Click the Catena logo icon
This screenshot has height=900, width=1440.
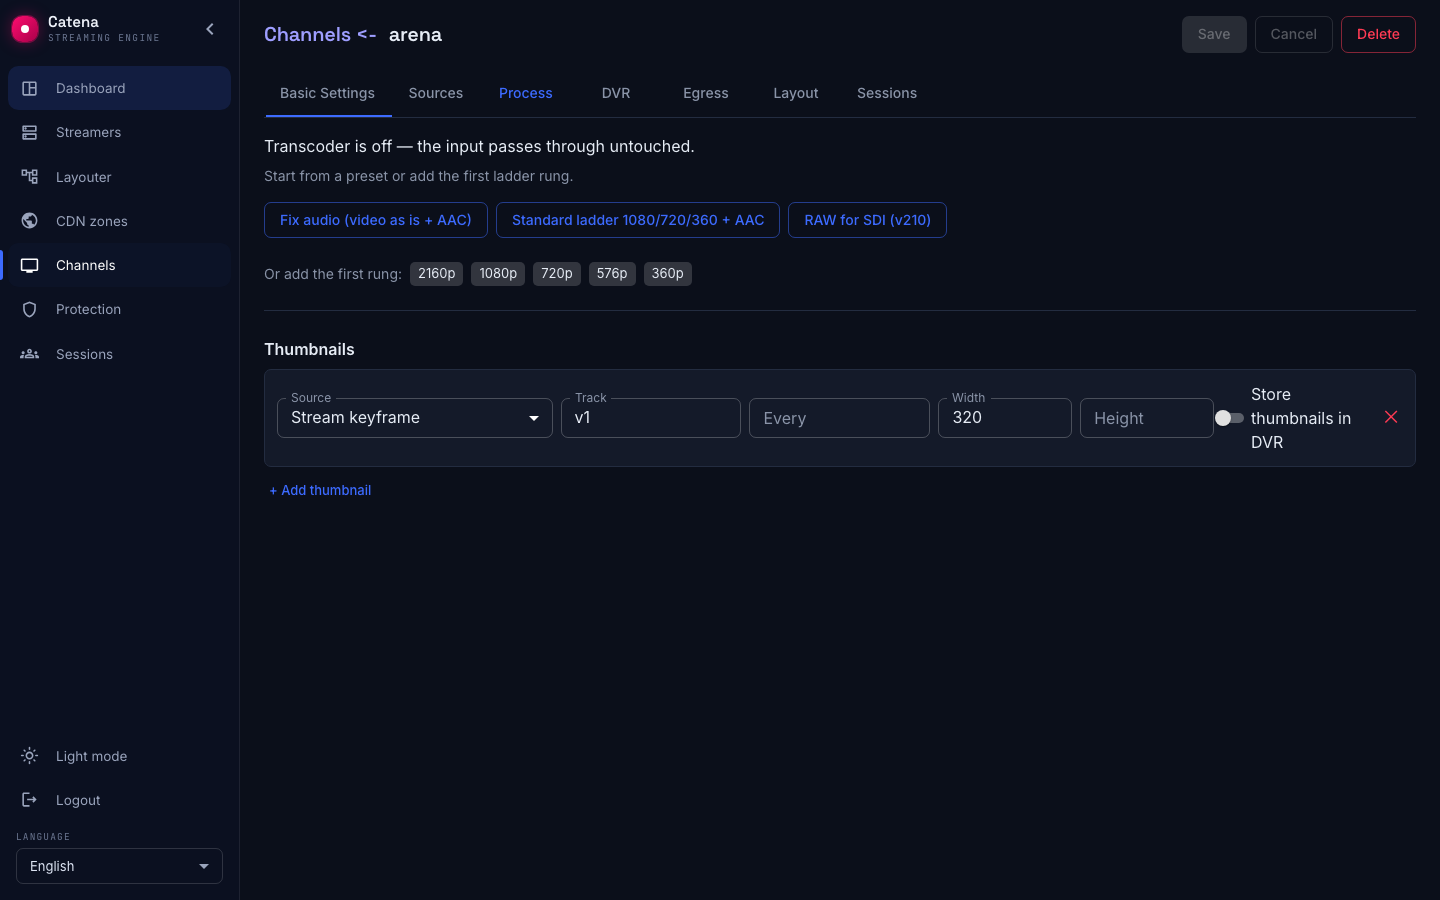[x=25, y=29]
